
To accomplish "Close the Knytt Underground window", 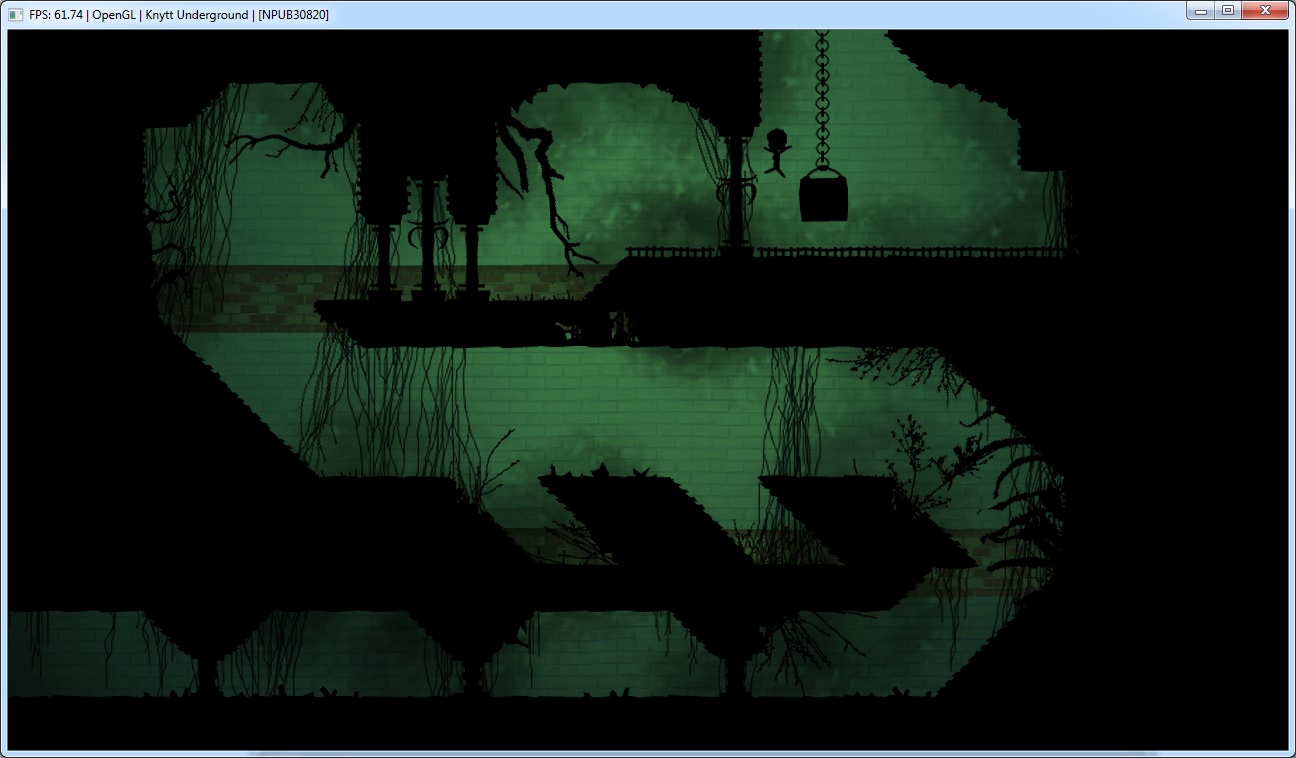I will point(1265,10).
